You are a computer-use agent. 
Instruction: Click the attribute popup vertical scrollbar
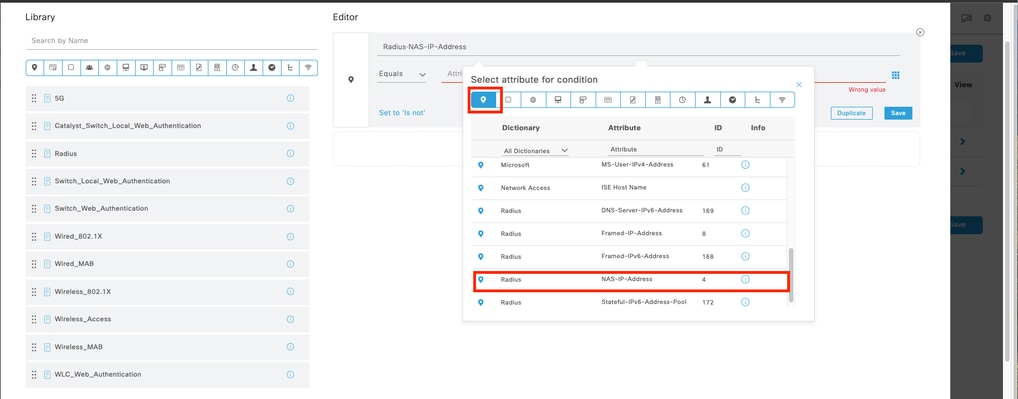(790, 275)
